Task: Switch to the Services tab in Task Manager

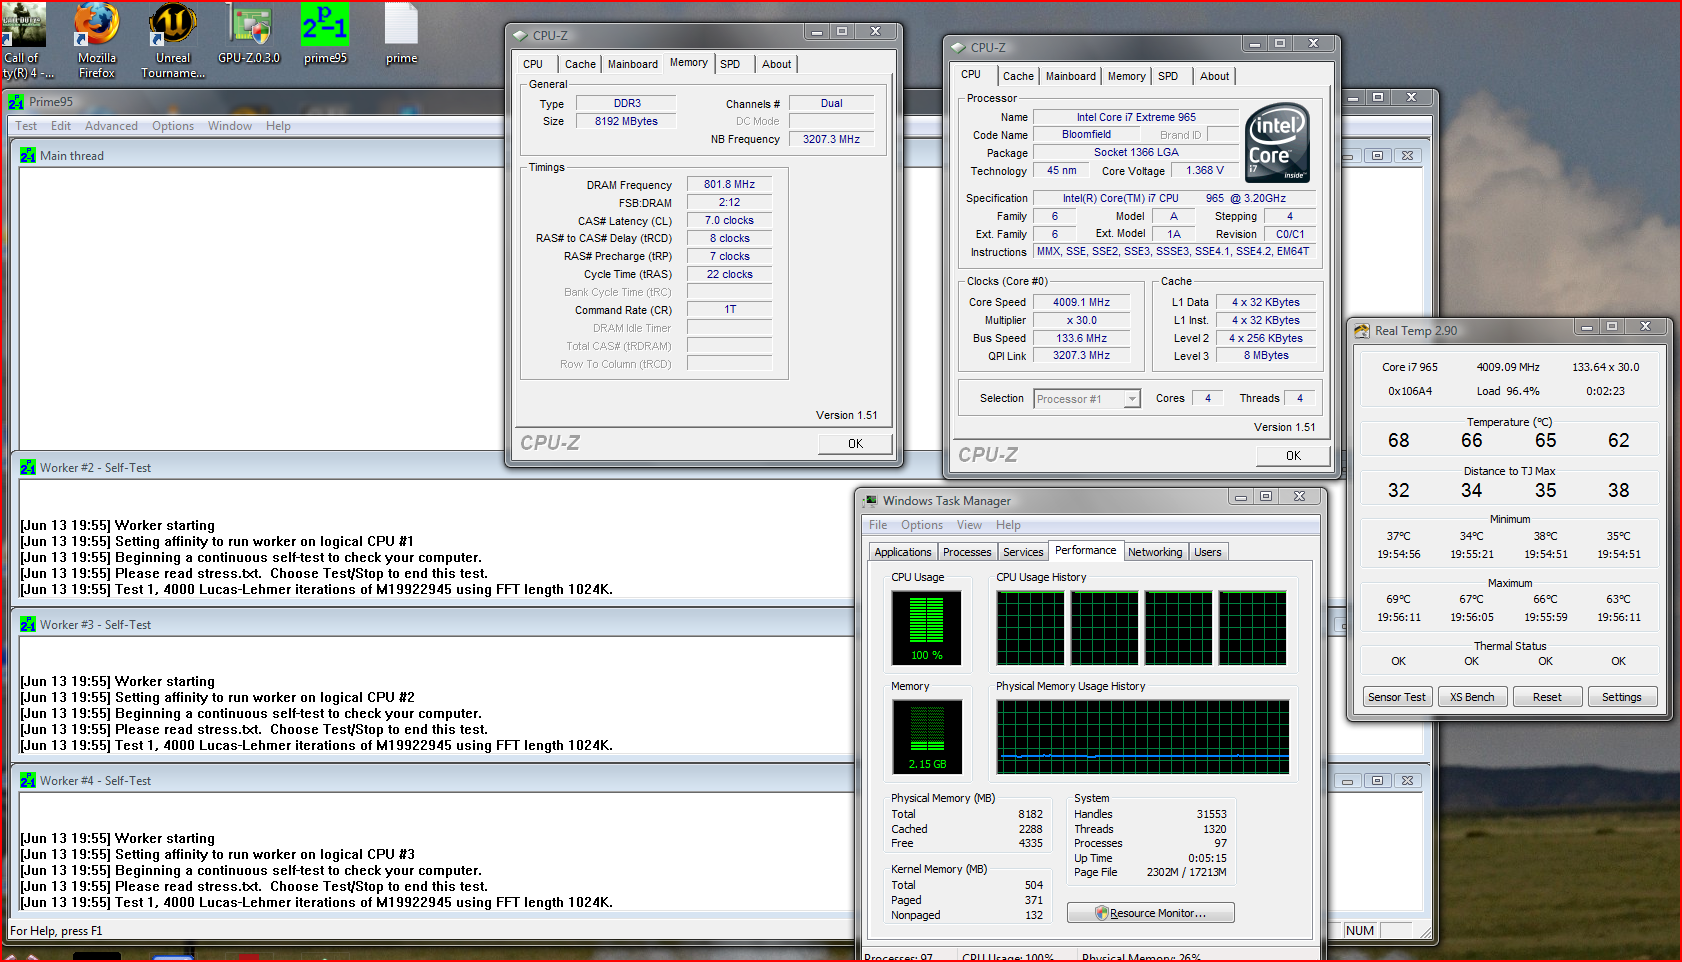Action: pyautogui.click(x=1023, y=552)
